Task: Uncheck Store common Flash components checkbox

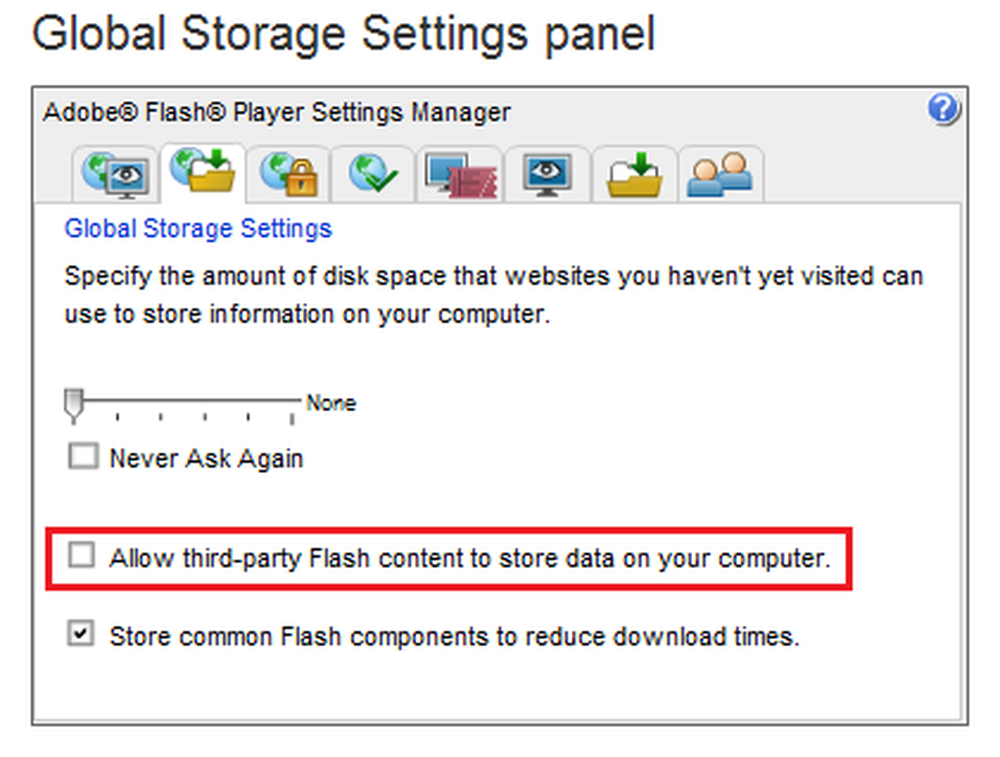Action: click(x=81, y=634)
